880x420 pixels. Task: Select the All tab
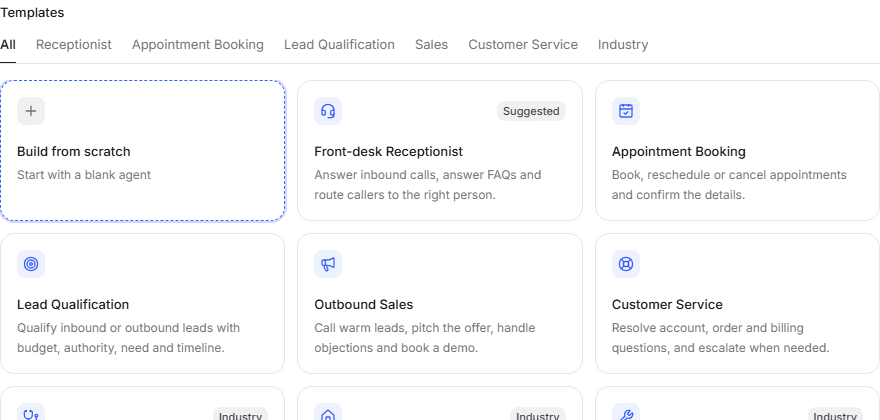[8, 44]
